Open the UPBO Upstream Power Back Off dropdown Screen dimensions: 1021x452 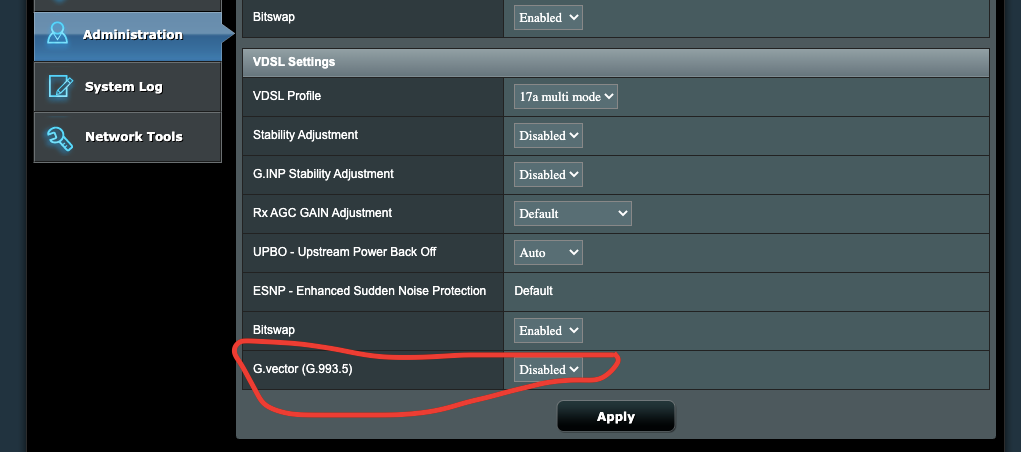pyautogui.click(x=548, y=253)
